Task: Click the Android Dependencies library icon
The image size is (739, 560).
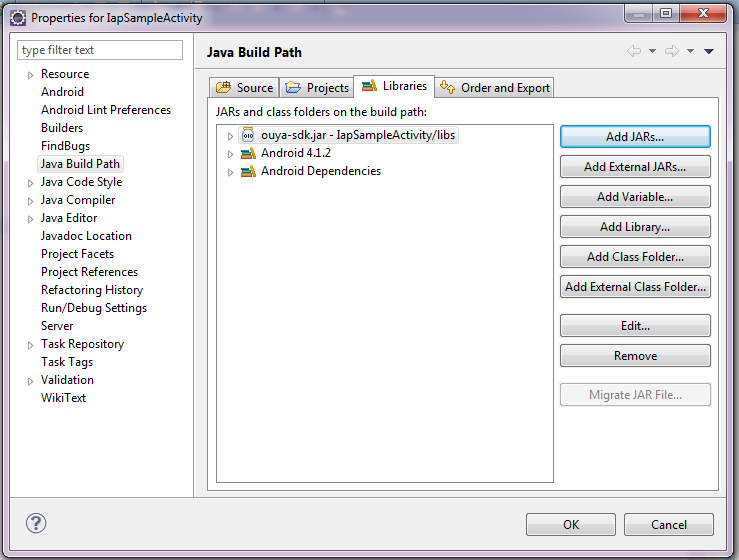Action: [248, 171]
